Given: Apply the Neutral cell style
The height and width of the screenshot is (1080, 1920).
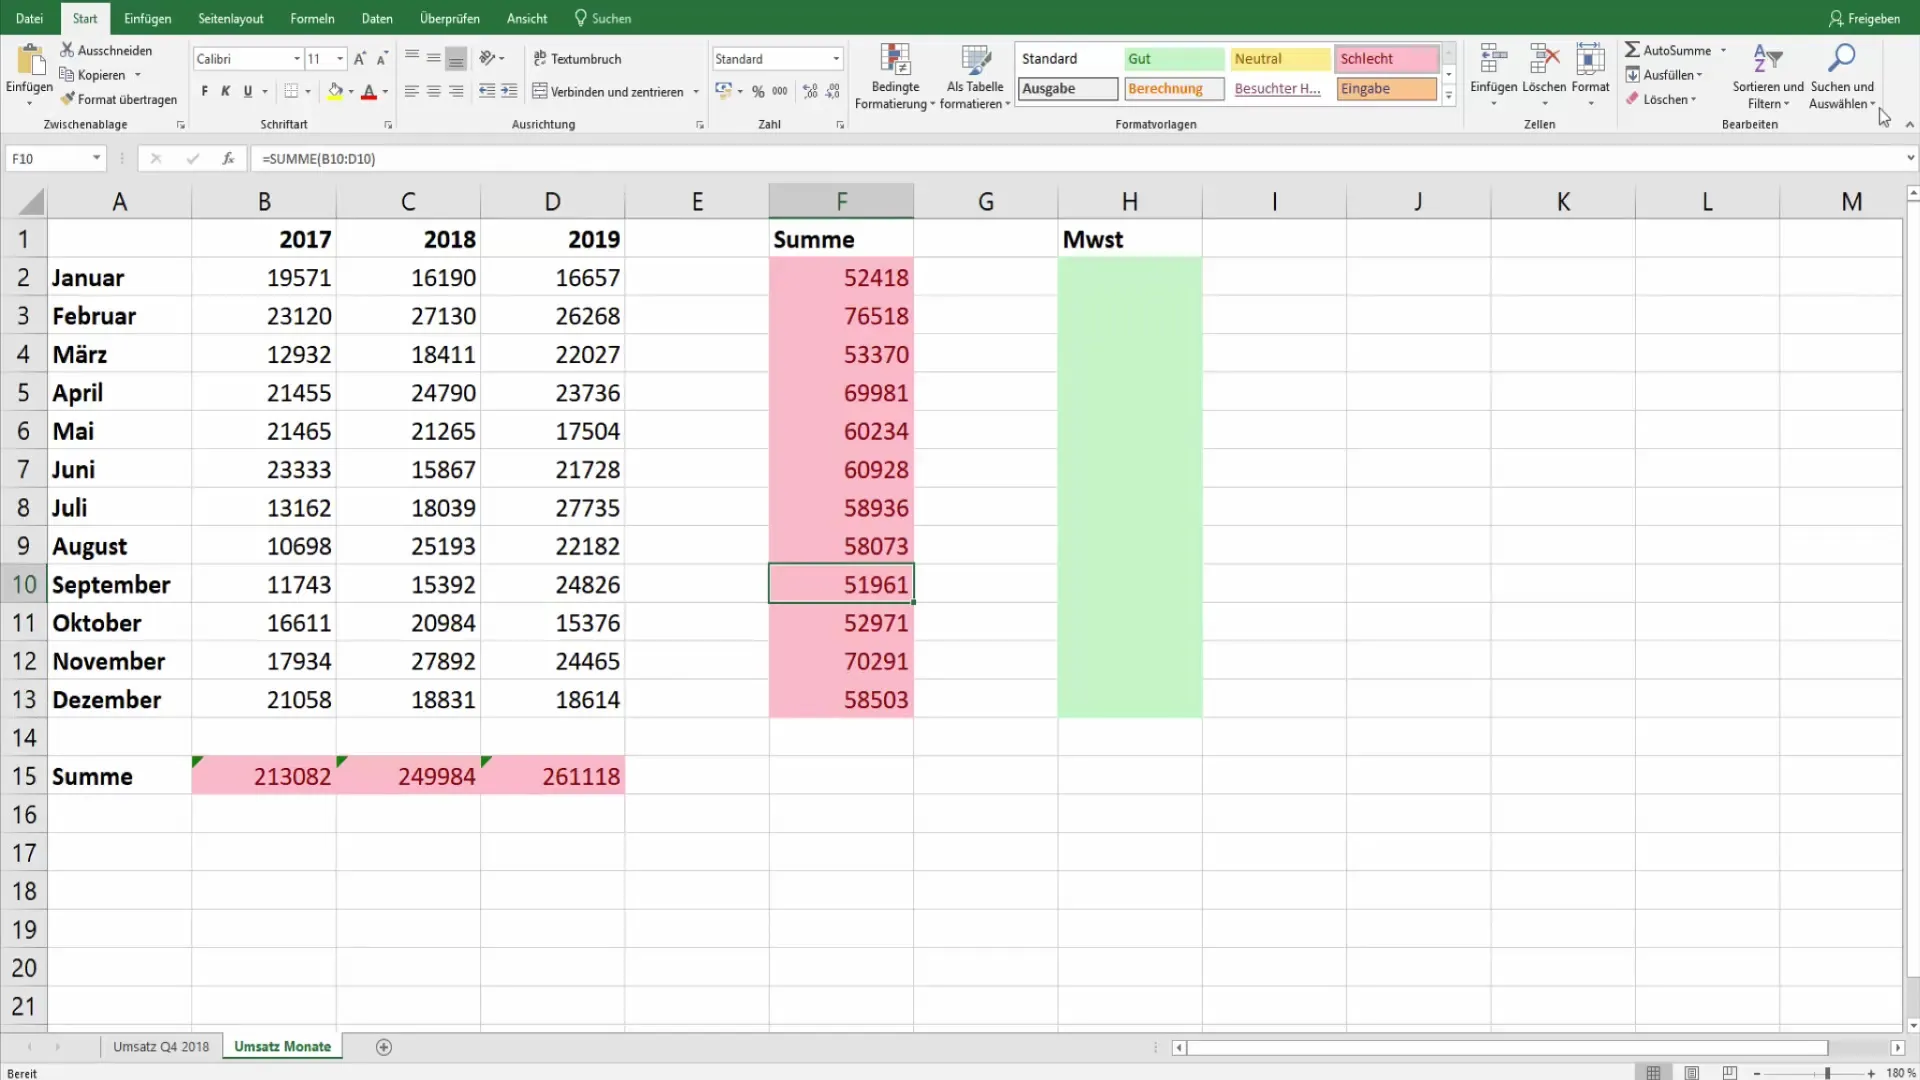Looking at the screenshot, I should click(x=1281, y=59).
